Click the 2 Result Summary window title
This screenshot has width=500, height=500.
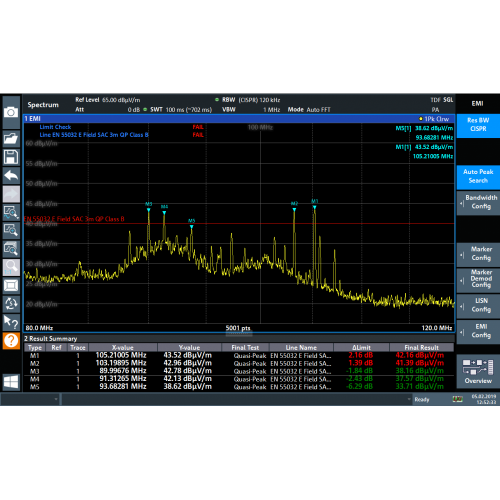(x=51, y=339)
